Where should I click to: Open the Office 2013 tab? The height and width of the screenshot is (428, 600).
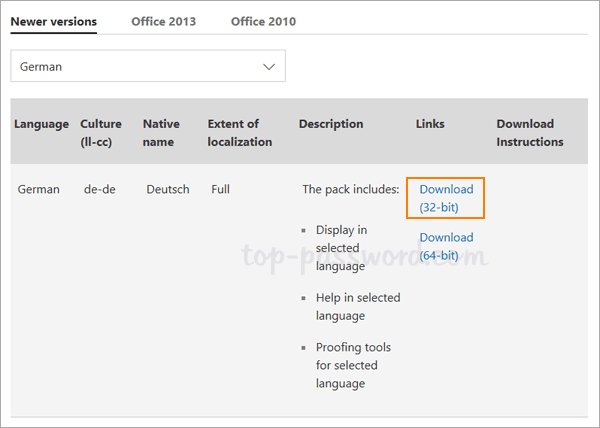[163, 21]
